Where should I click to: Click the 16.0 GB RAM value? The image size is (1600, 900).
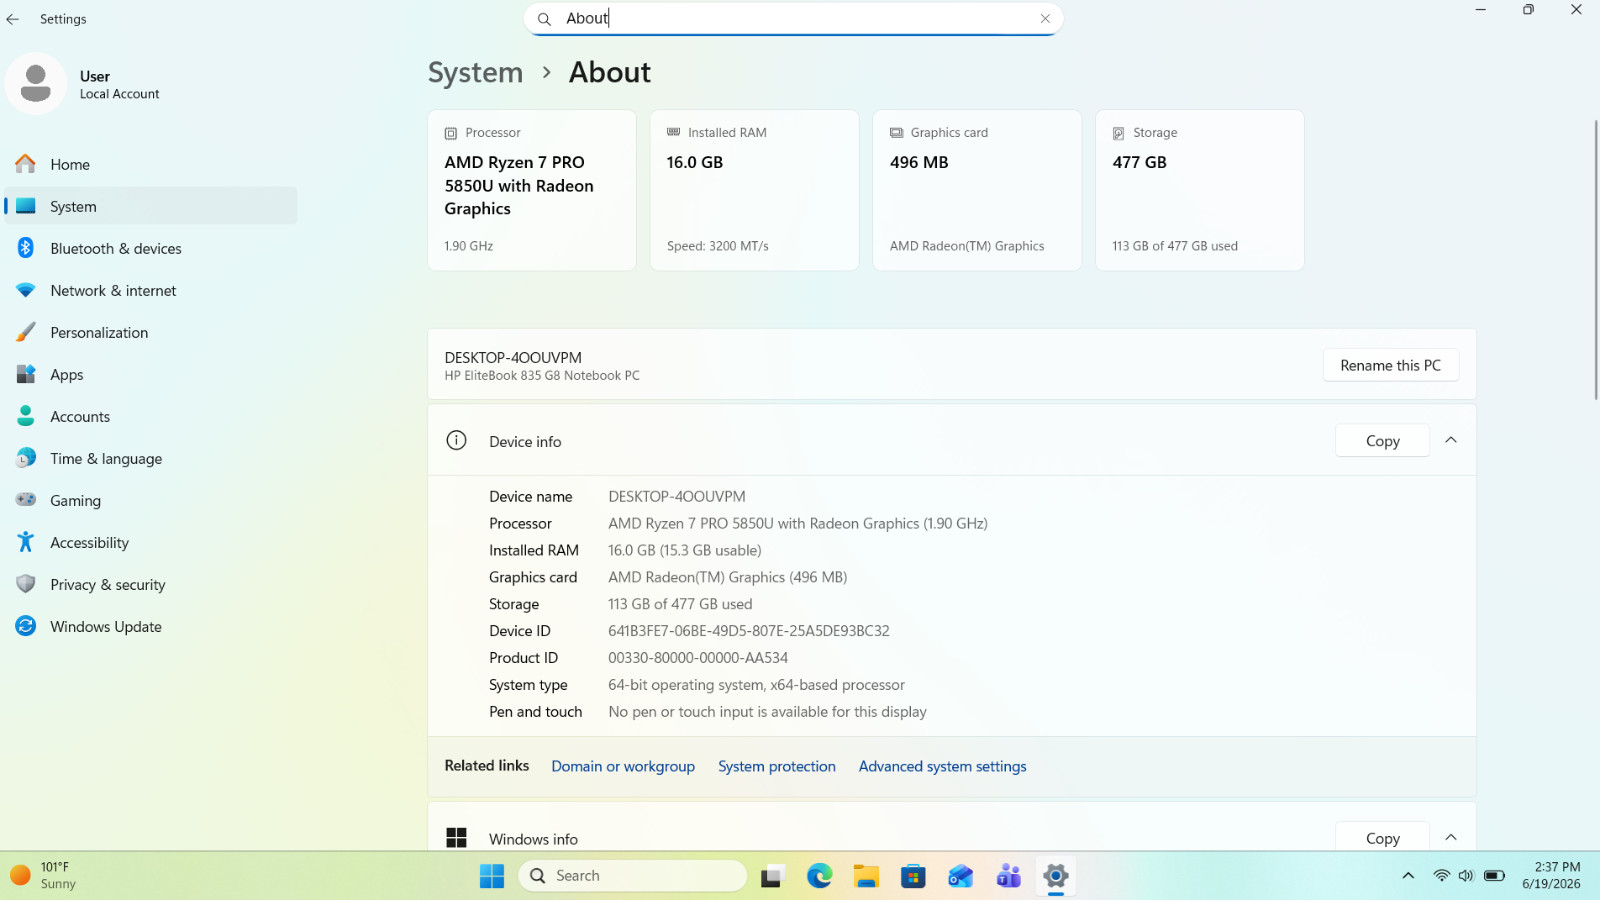tap(695, 162)
